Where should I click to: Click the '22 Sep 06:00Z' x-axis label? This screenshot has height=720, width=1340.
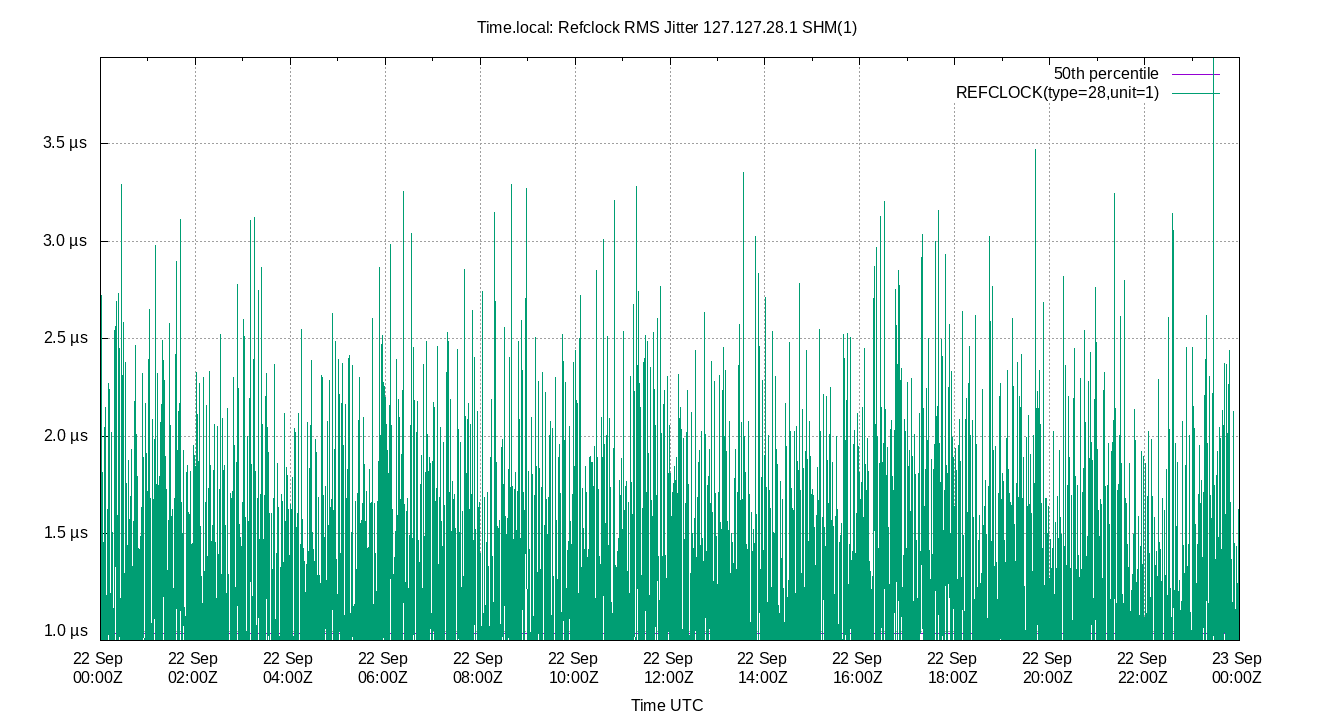click(x=383, y=668)
